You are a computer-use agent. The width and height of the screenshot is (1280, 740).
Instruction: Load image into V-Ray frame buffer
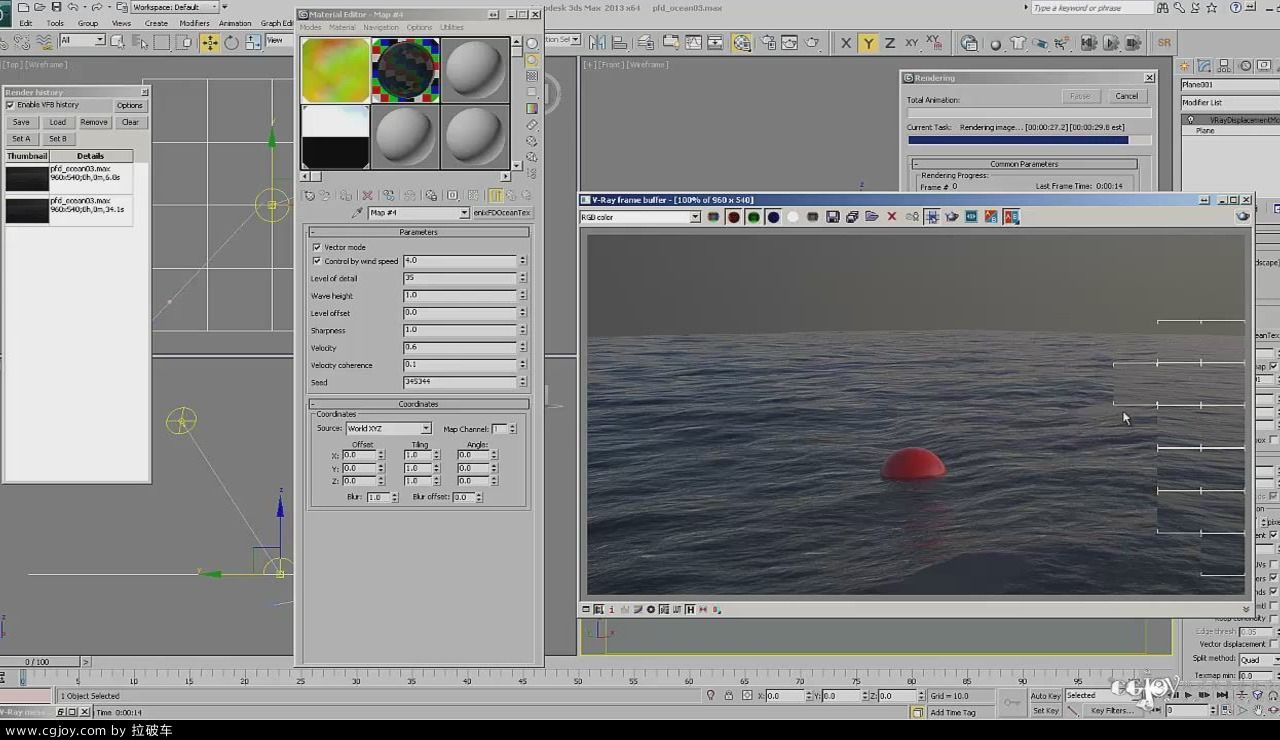click(872, 217)
